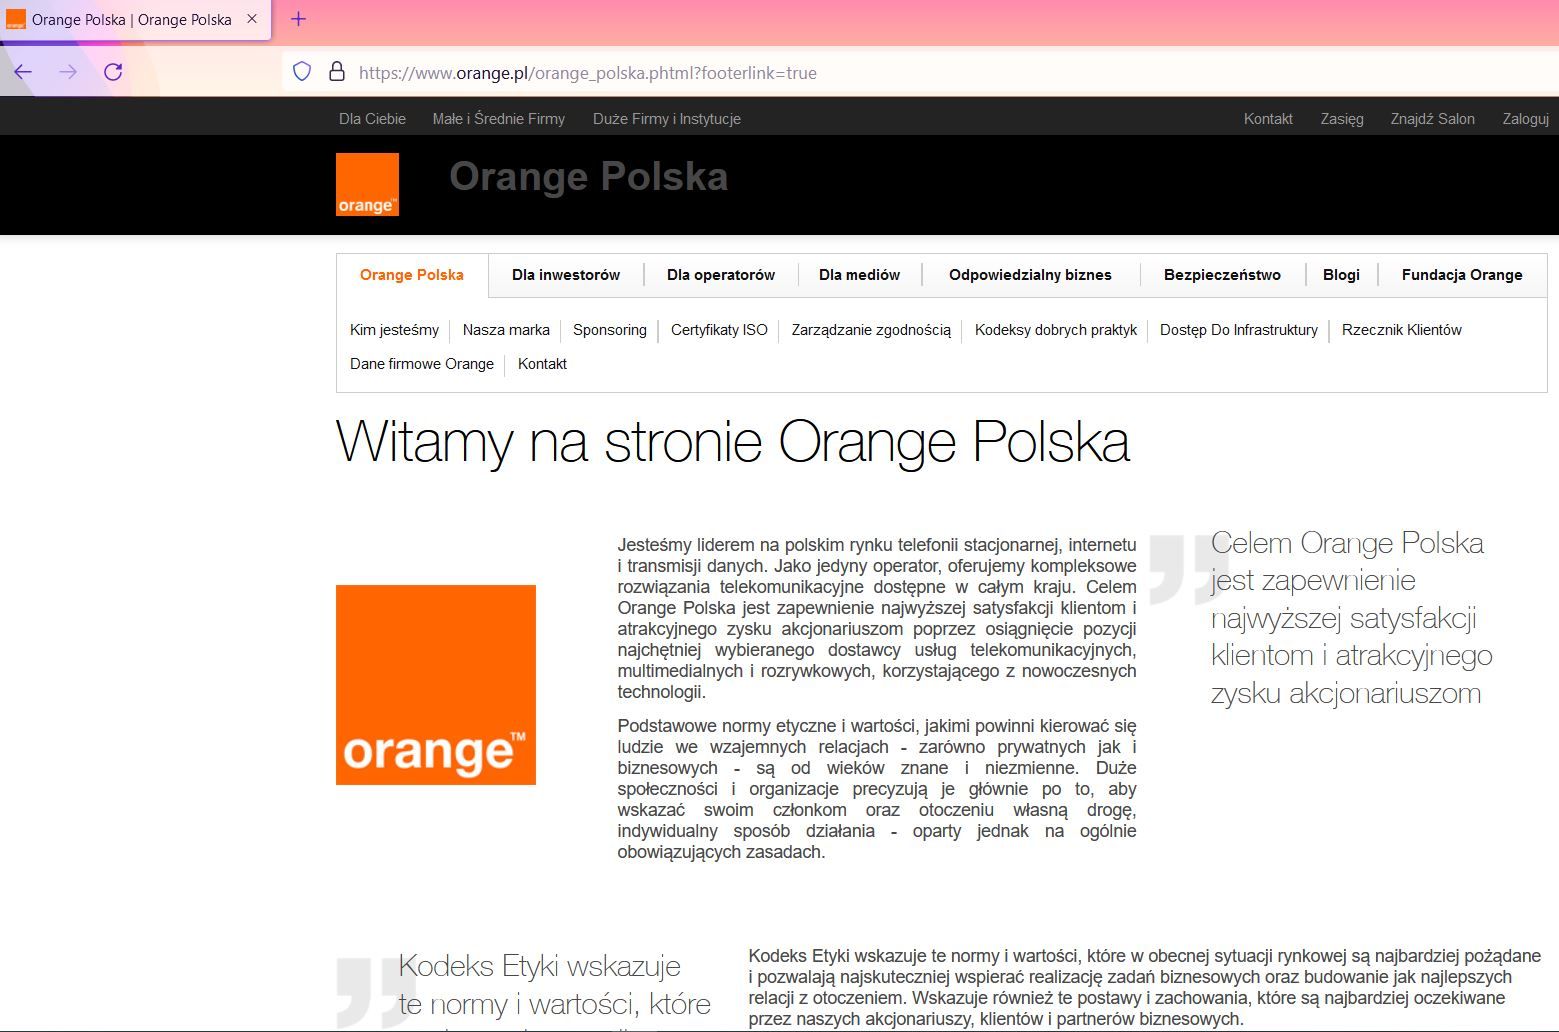This screenshot has height=1032, width=1559.
Task: Click the orange square image beside company description
Action: click(x=435, y=685)
